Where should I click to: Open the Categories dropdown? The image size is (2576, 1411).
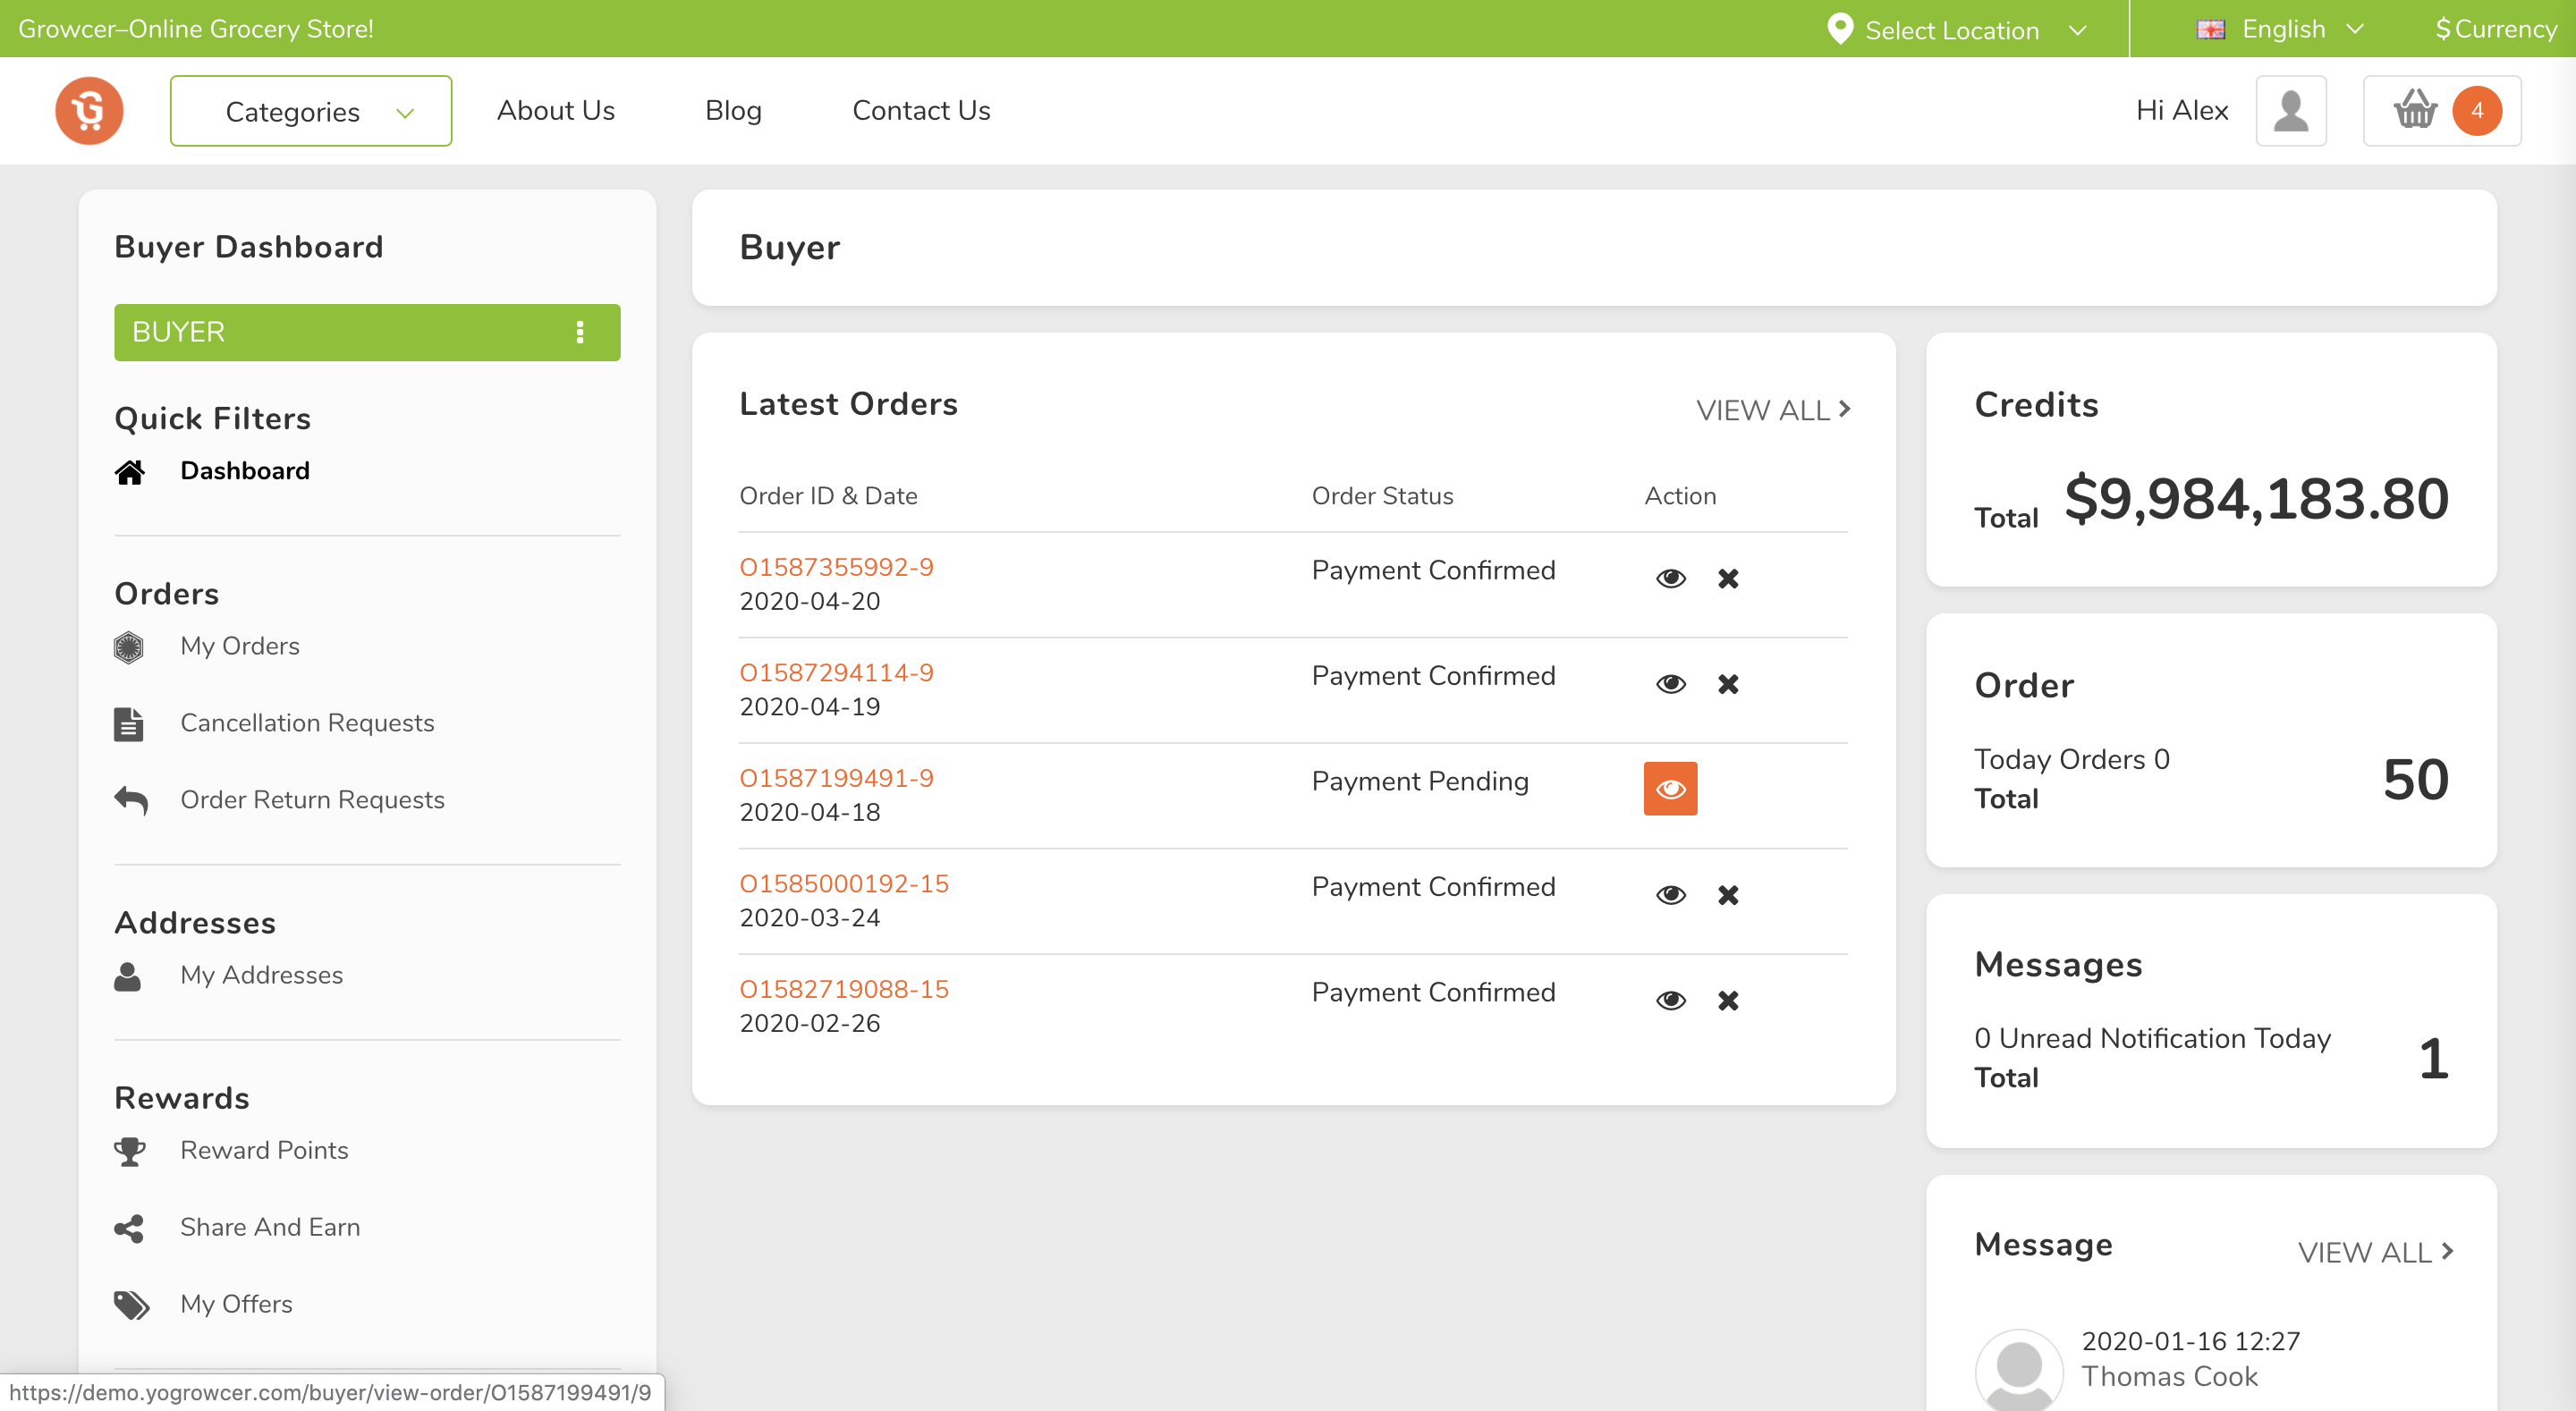click(310, 111)
